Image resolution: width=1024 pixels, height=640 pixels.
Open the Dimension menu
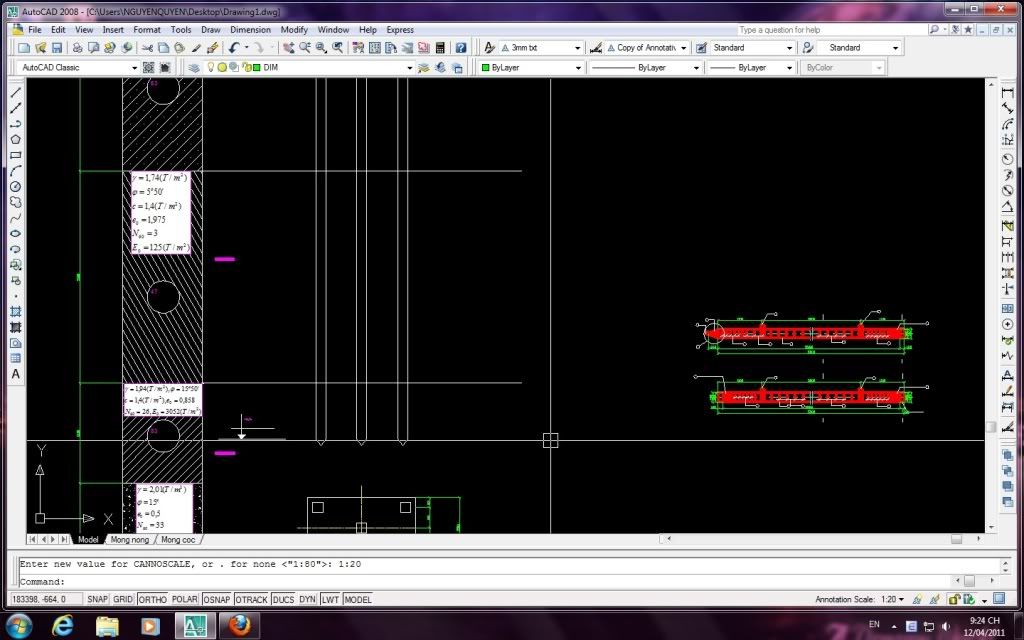[x=250, y=29]
